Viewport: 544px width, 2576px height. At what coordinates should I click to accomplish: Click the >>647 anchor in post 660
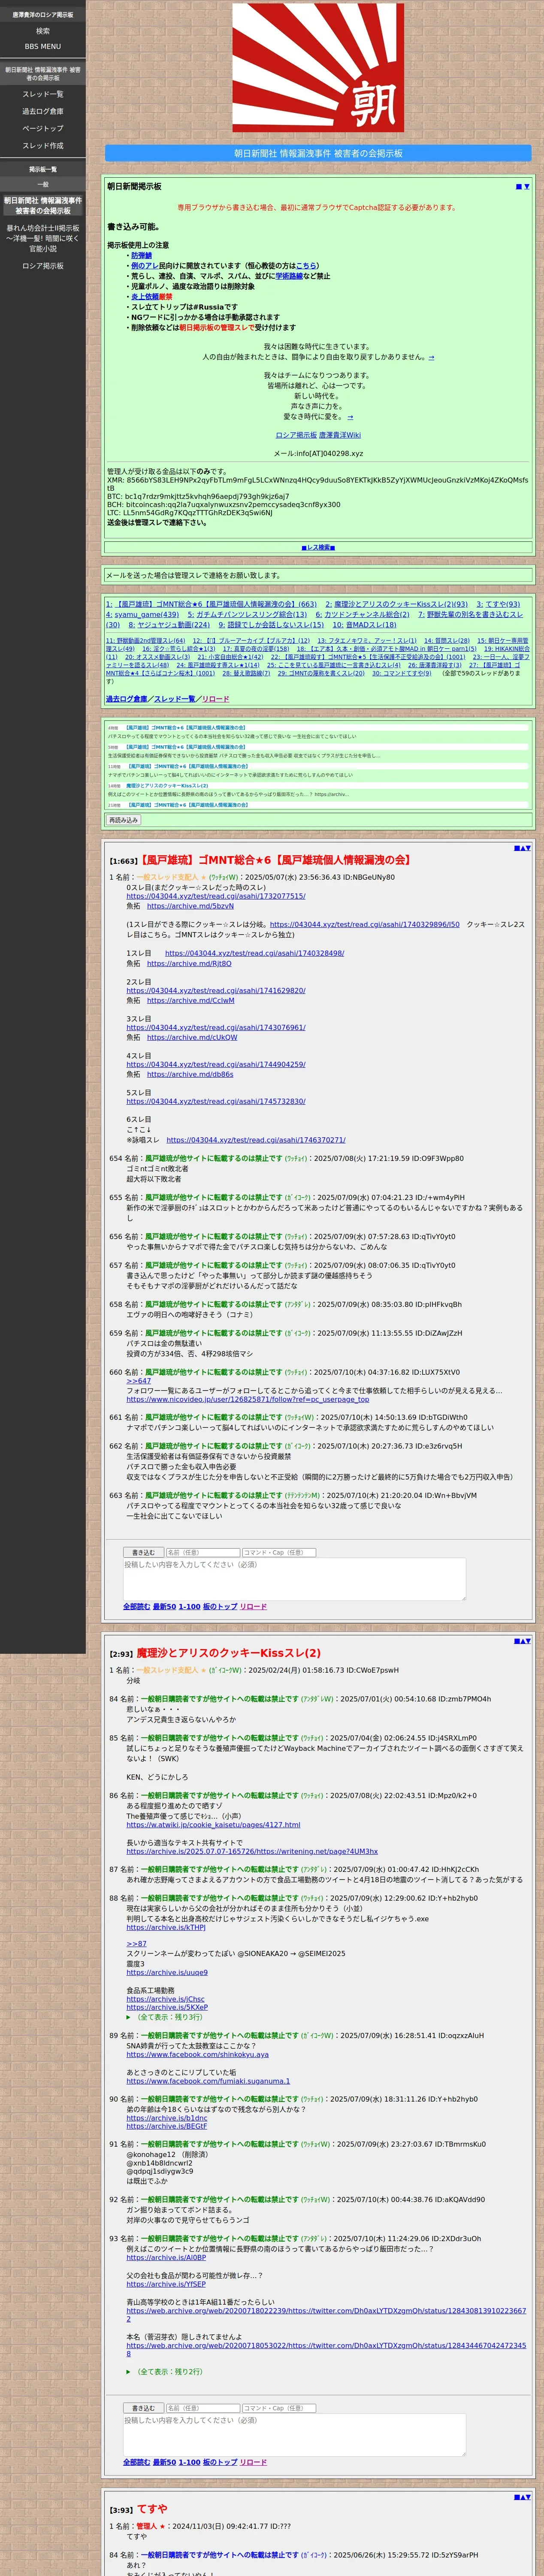tap(138, 1381)
